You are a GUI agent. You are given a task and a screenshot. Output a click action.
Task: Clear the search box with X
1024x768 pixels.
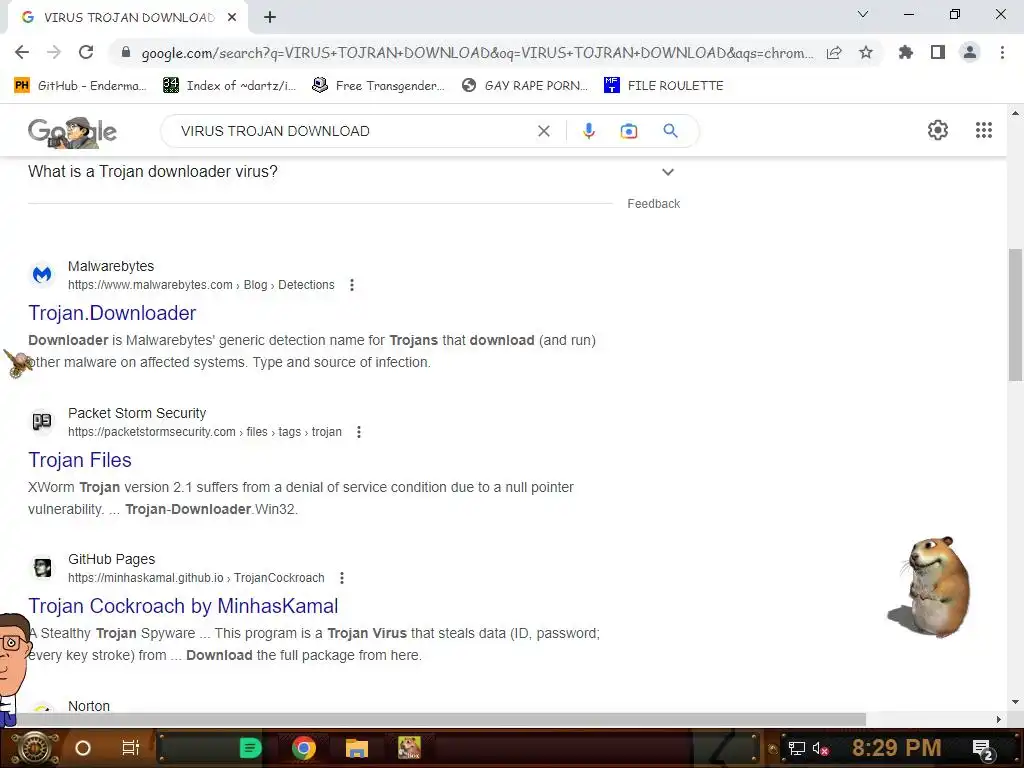tap(543, 131)
